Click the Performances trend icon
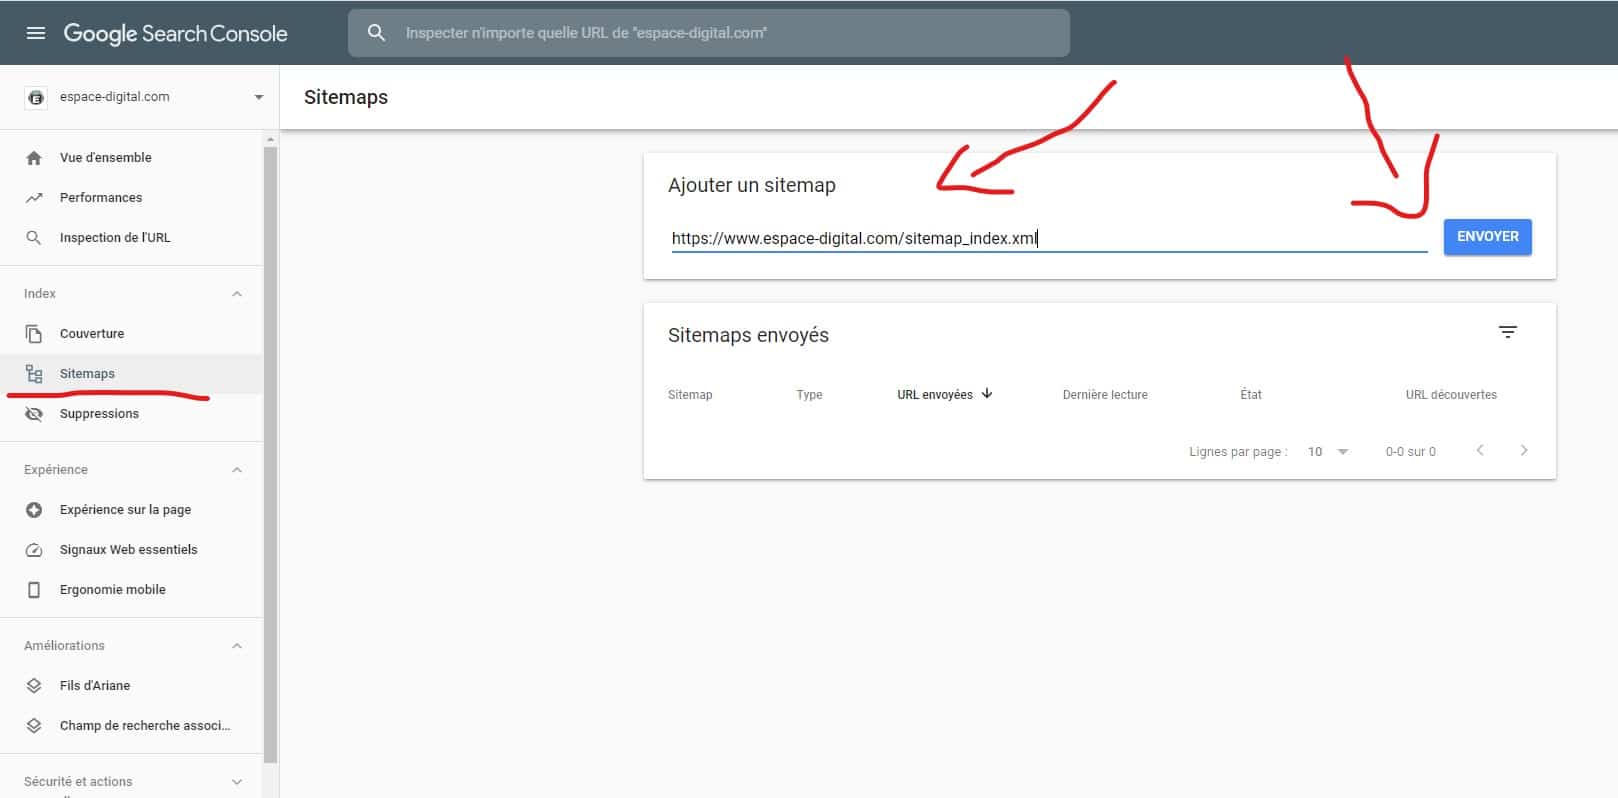 click(x=34, y=198)
